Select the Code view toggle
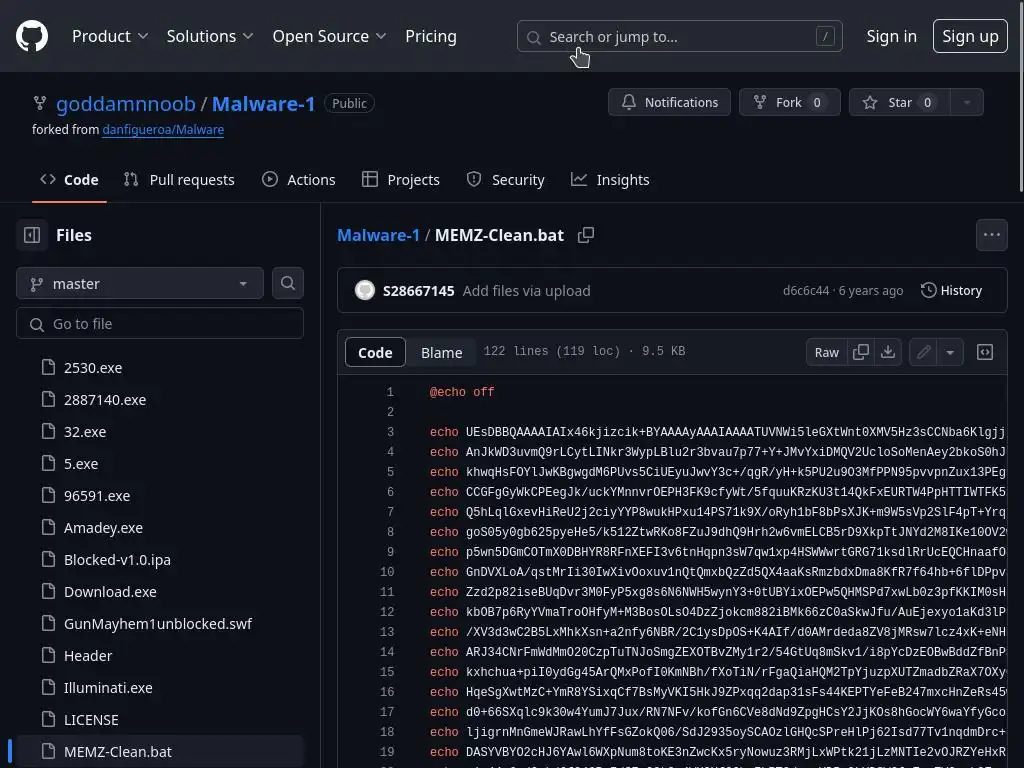Image resolution: width=1024 pixels, height=768 pixels. 375,352
